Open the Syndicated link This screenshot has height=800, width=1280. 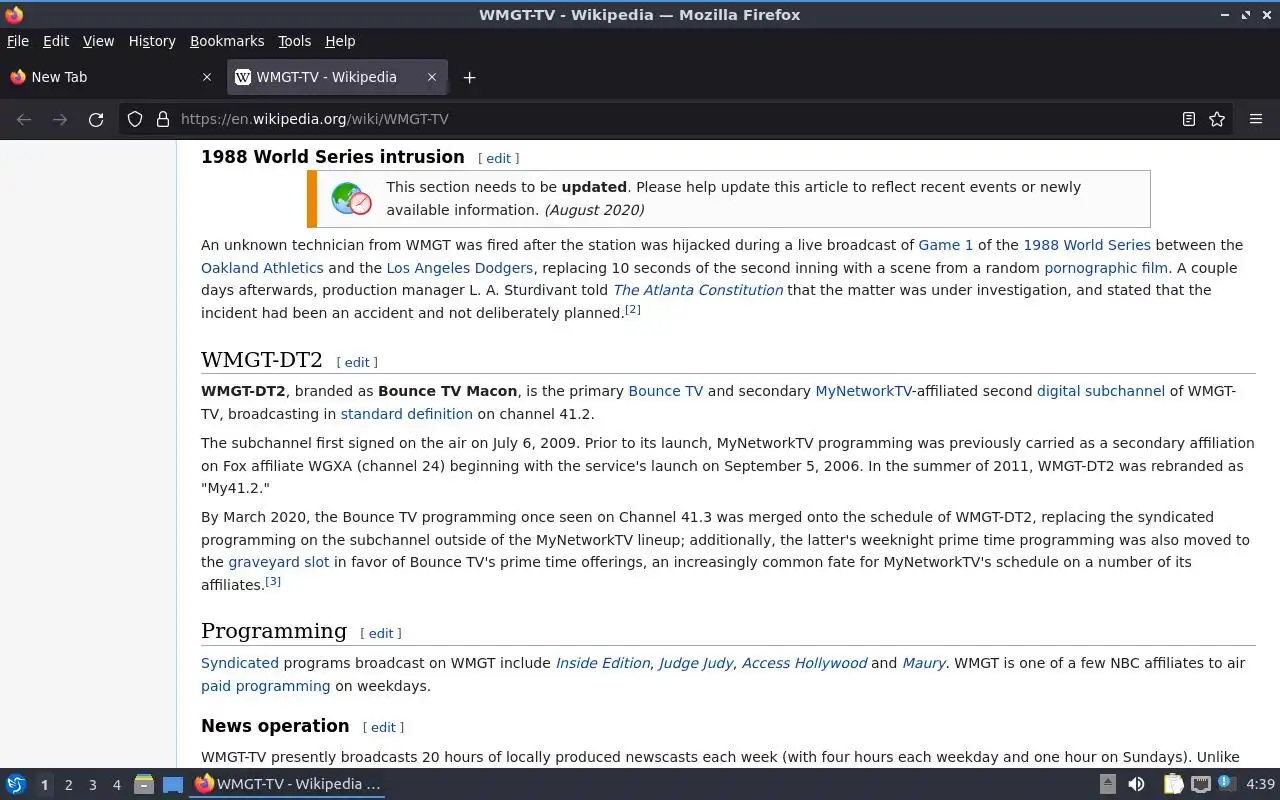pos(240,663)
